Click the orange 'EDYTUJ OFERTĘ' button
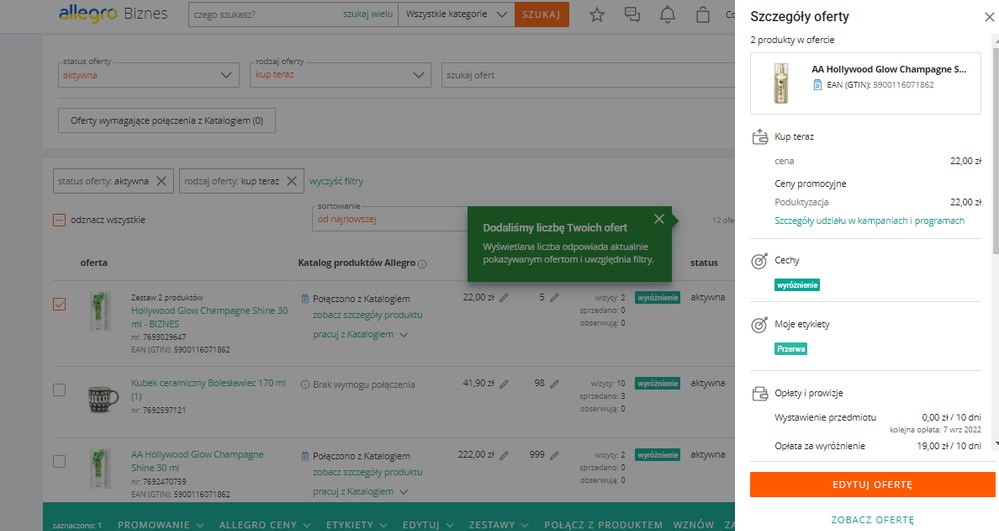Image resolution: width=999 pixels, height=531 pixels. click(872, 484)
